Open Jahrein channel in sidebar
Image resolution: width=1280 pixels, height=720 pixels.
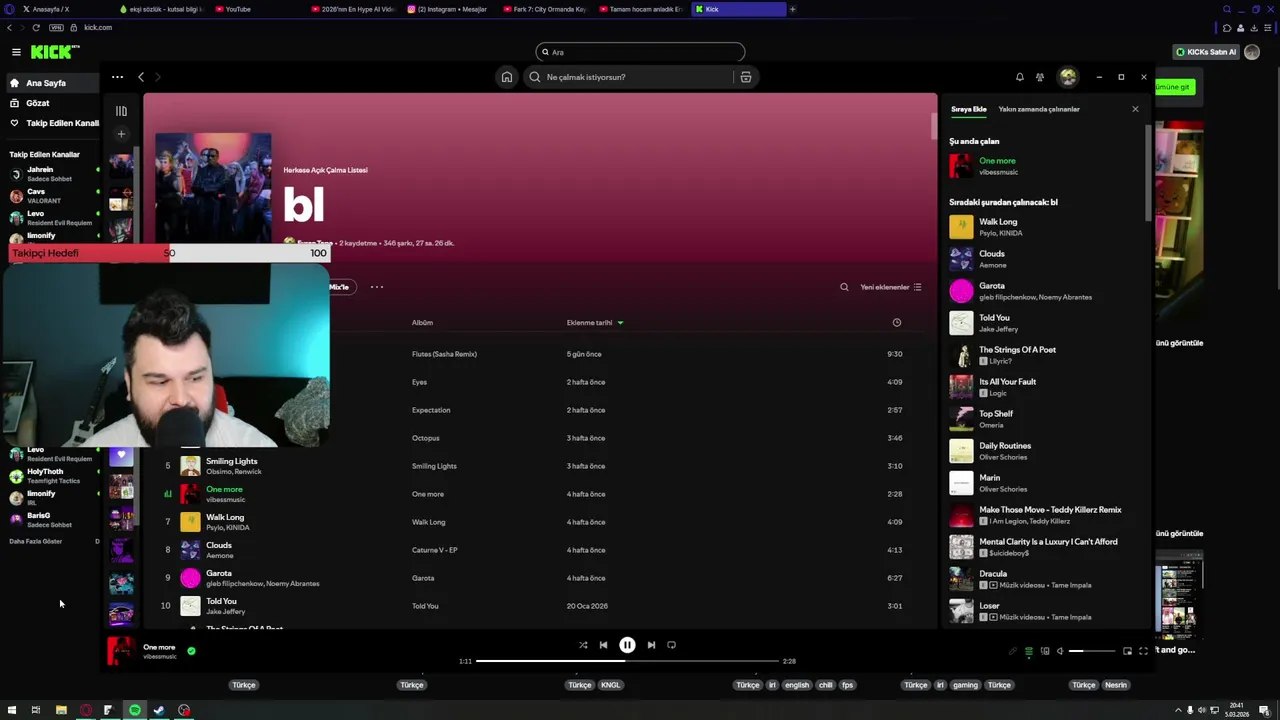tap(52, 174)
